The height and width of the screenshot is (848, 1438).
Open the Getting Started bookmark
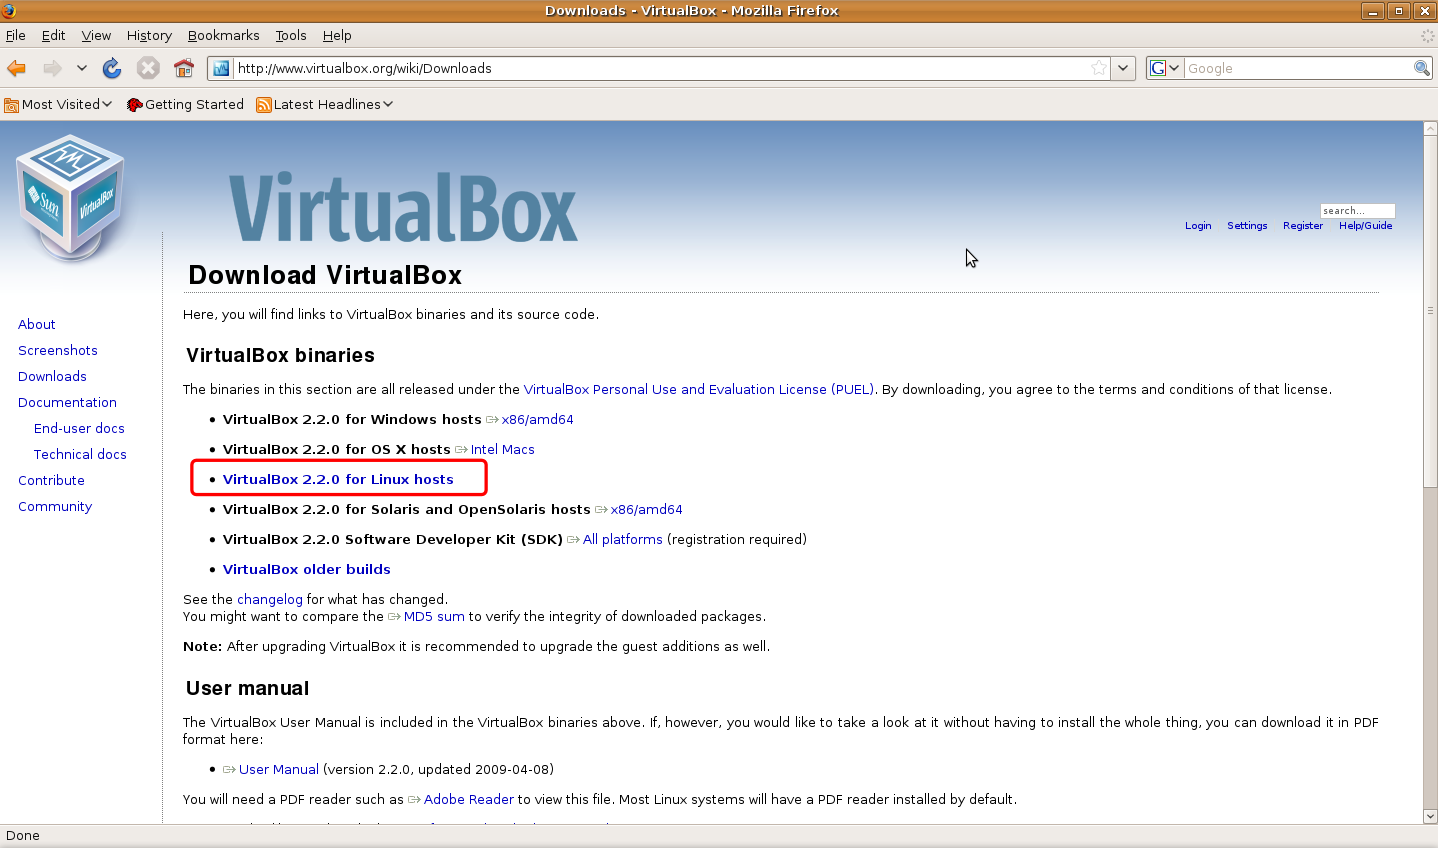[x=185, y=104]
